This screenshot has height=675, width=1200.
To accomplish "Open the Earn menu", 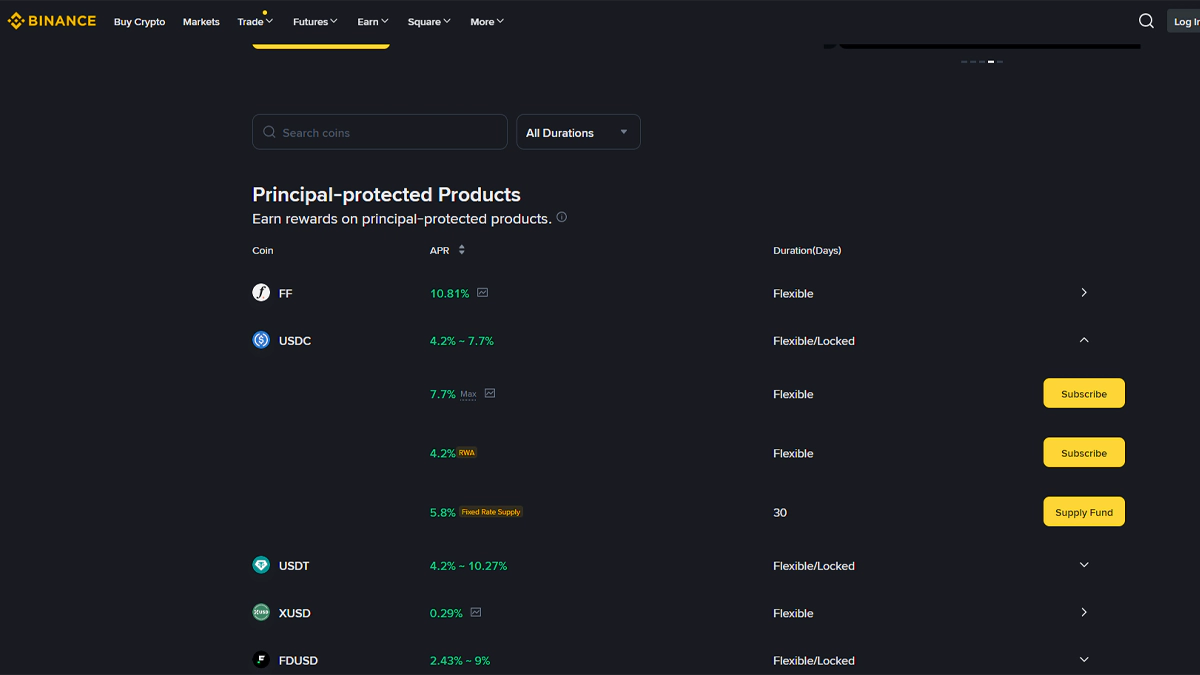I will pyautogui.click(x=373, y=22).
